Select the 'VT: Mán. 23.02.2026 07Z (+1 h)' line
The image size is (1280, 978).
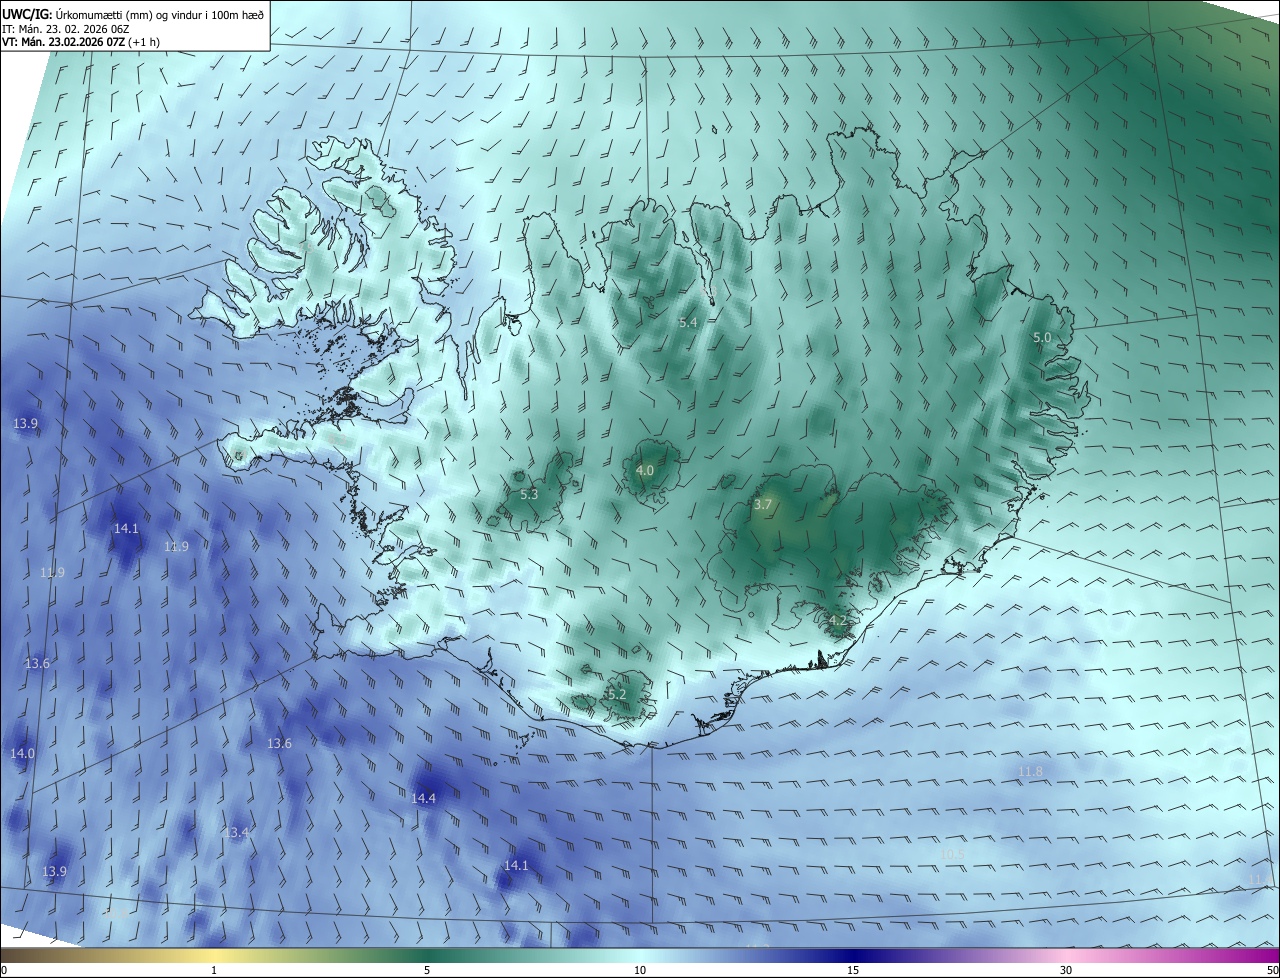coord(80,42)
